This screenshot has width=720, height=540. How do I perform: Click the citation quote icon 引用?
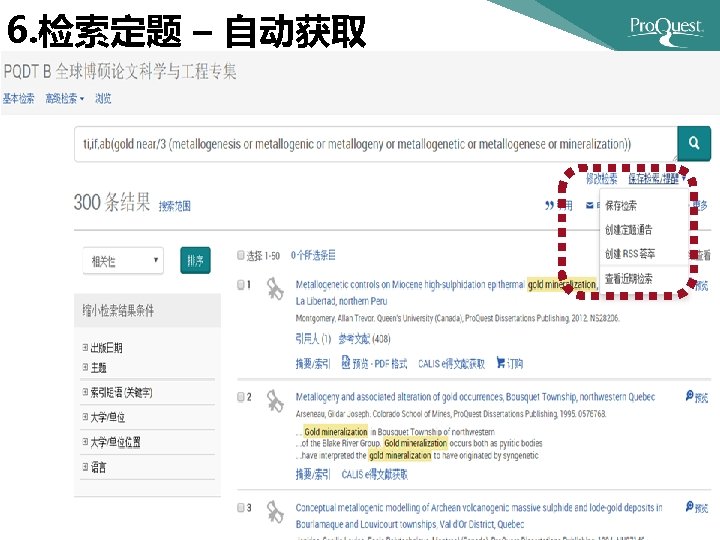tap(549, 205)
